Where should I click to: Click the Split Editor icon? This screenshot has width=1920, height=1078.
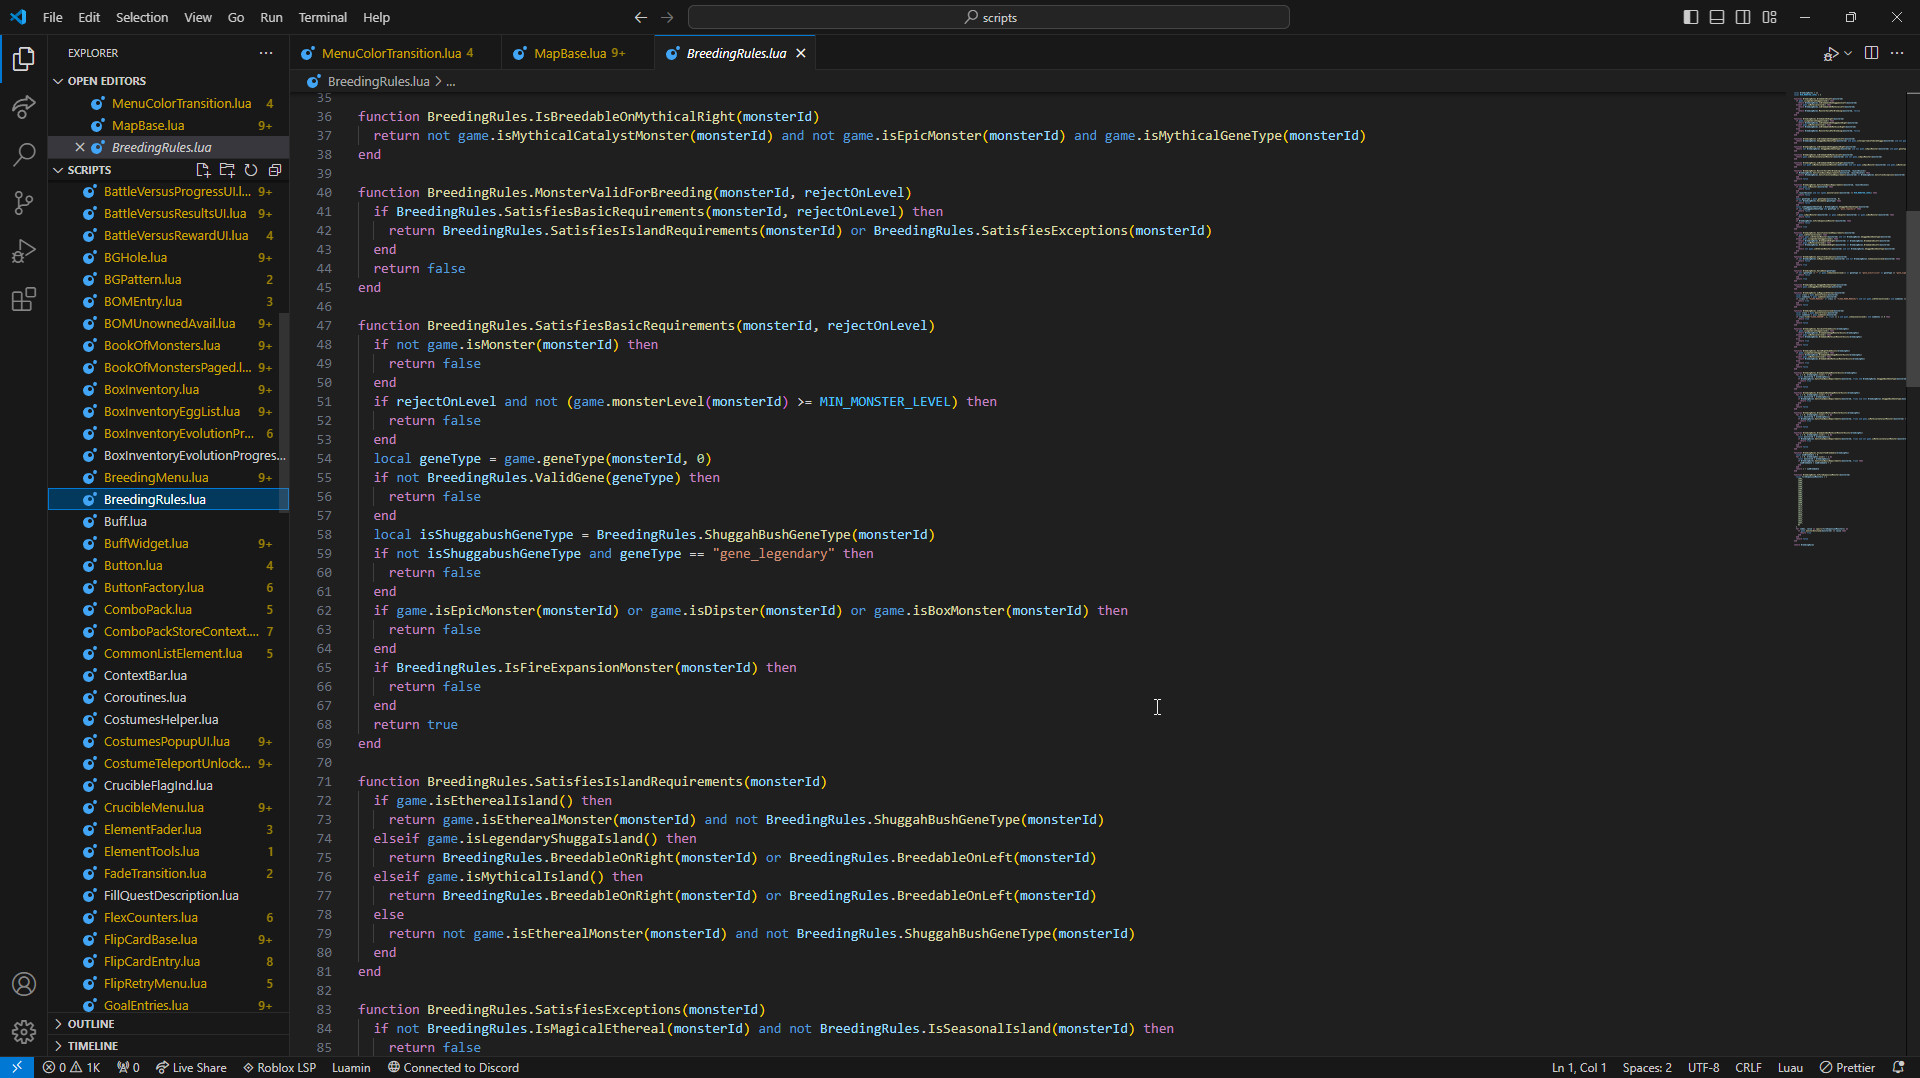click(x=1870, y=53)
